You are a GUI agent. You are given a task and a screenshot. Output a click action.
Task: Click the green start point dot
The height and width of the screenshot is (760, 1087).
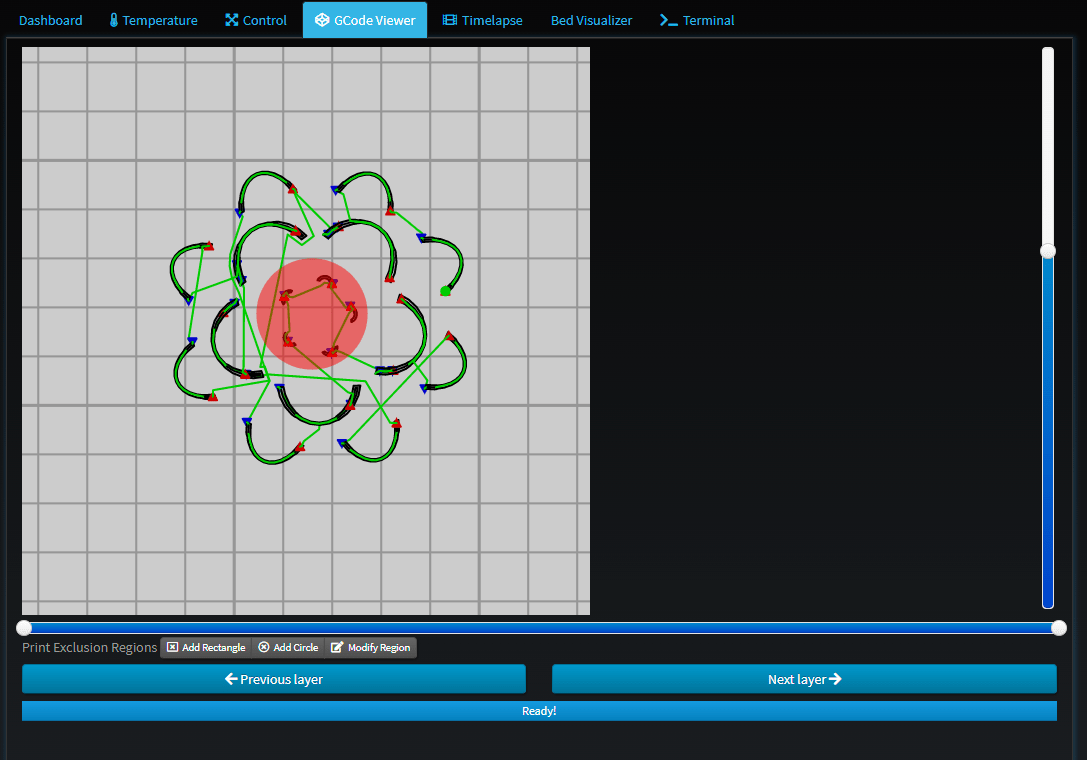point(445,291)
